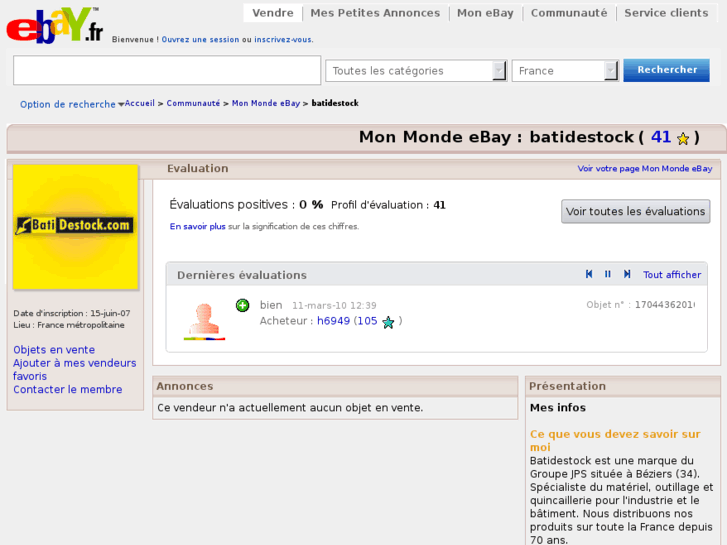Open the Mon eBay tab

click(485, 13)
